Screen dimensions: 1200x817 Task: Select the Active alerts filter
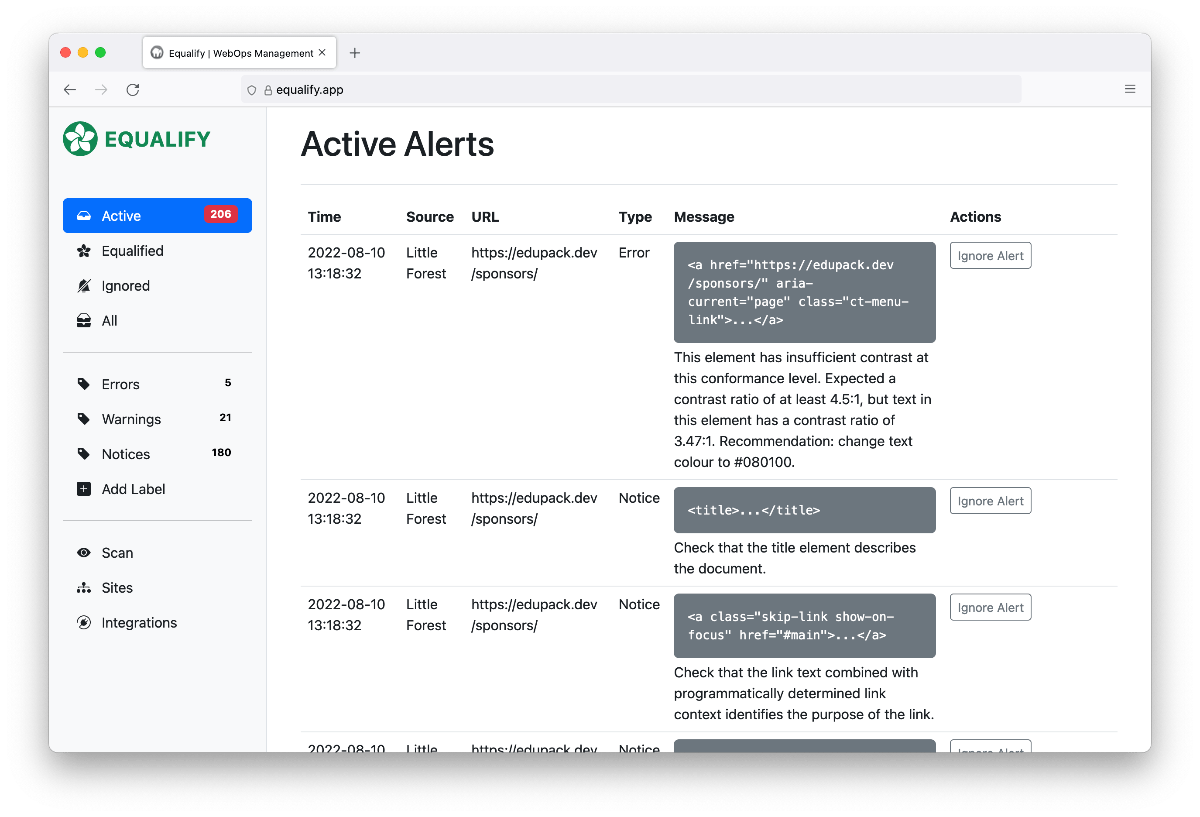[x=120, y=215]
